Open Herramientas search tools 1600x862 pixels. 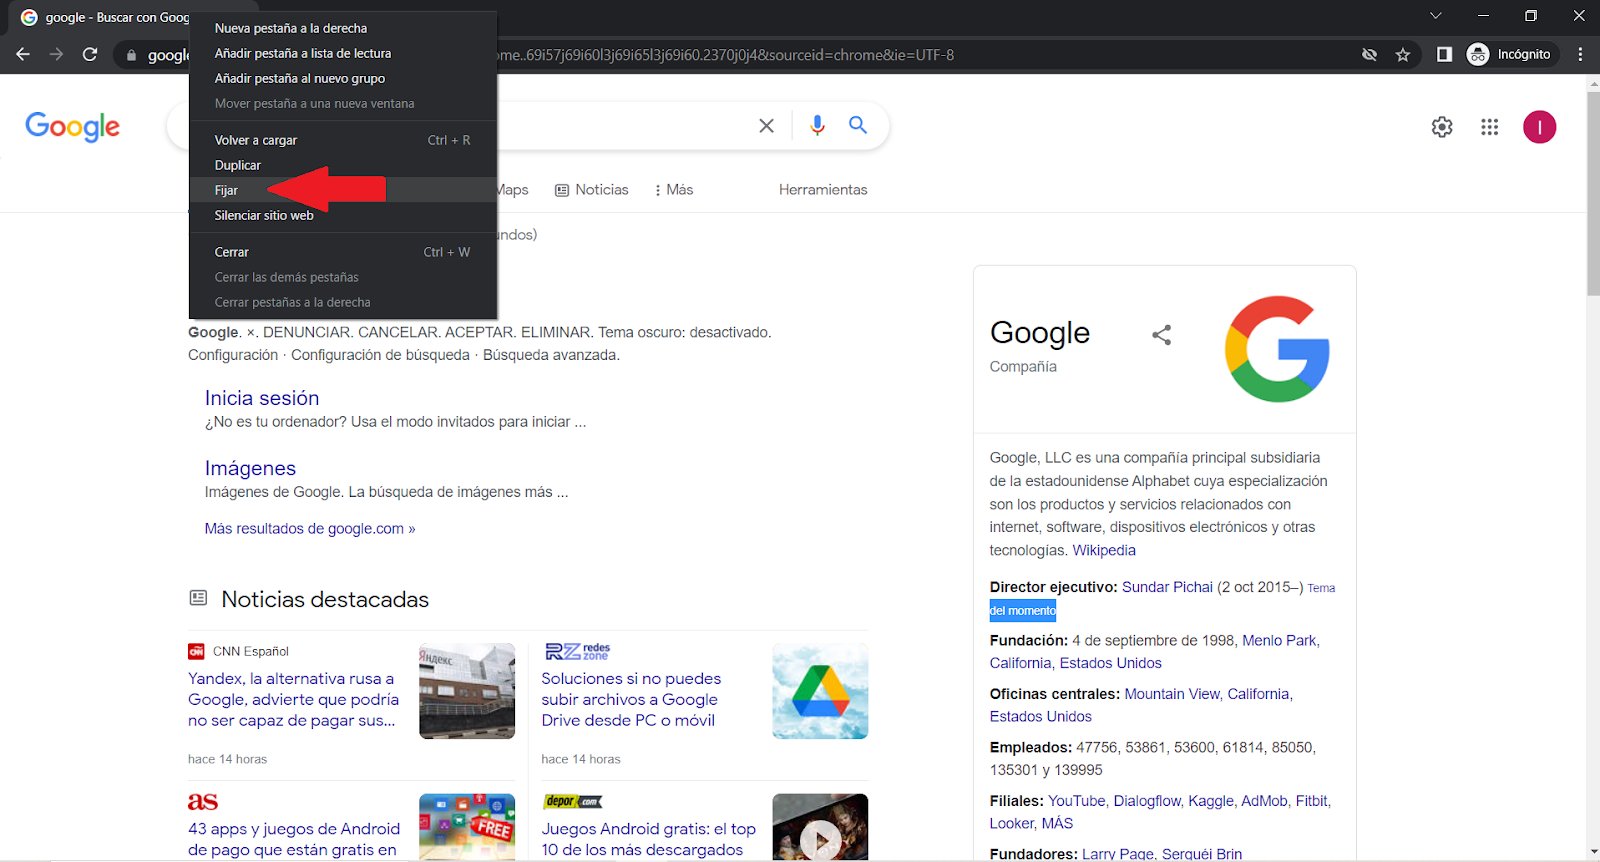pyautogui.click(x=823, y=190)
